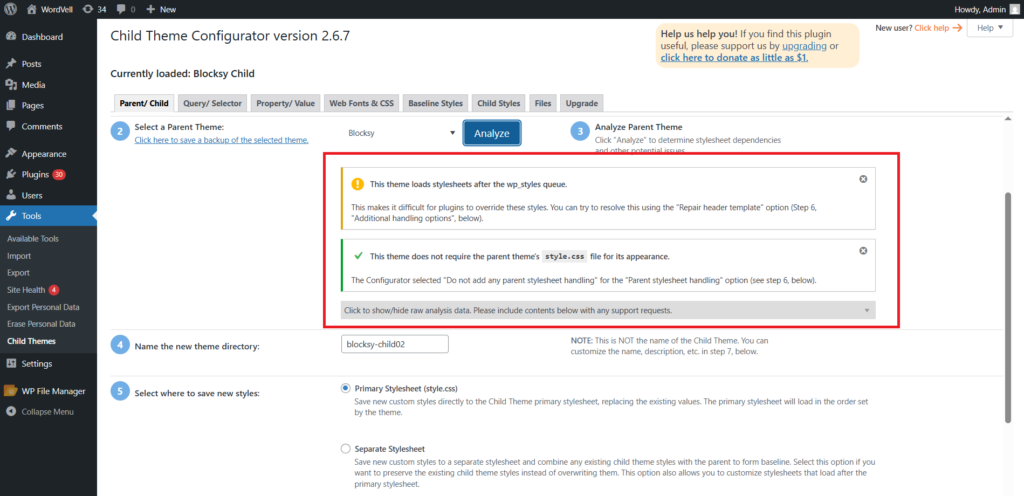Click the Comments icon in sidebar
This screenshot has height=496, width=1024.
11,126
